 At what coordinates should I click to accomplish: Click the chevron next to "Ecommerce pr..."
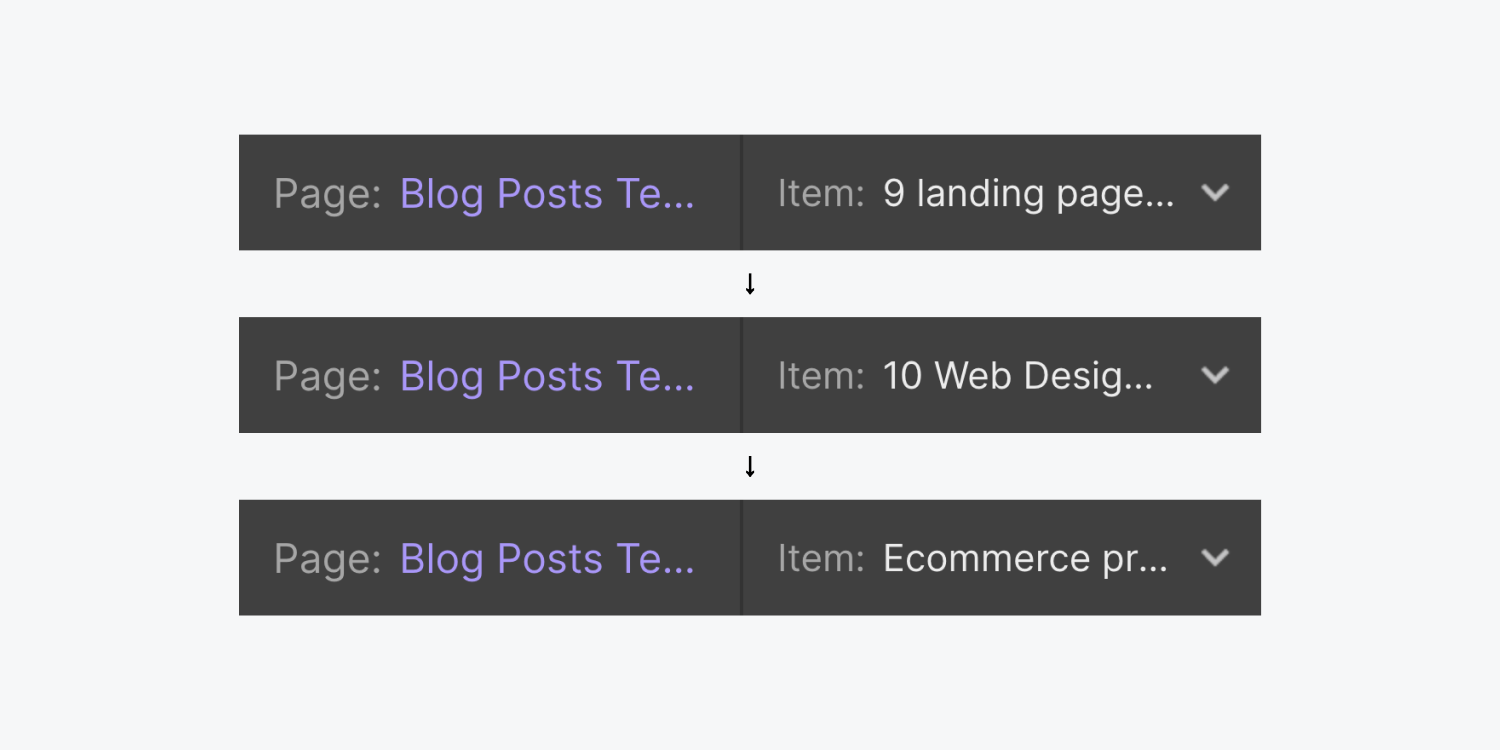point(1215,558)
